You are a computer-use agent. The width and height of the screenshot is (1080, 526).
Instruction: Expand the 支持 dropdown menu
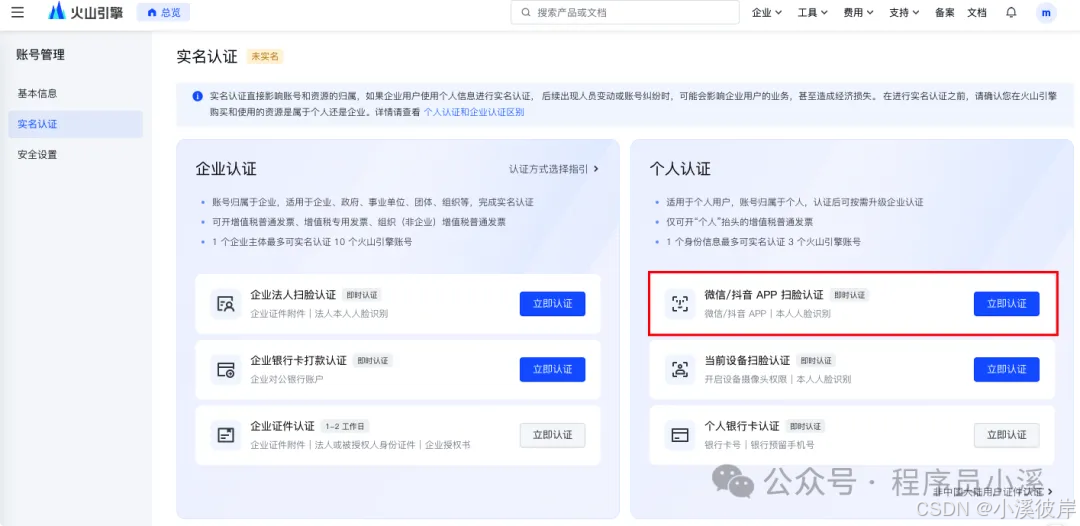click(904, 12)
